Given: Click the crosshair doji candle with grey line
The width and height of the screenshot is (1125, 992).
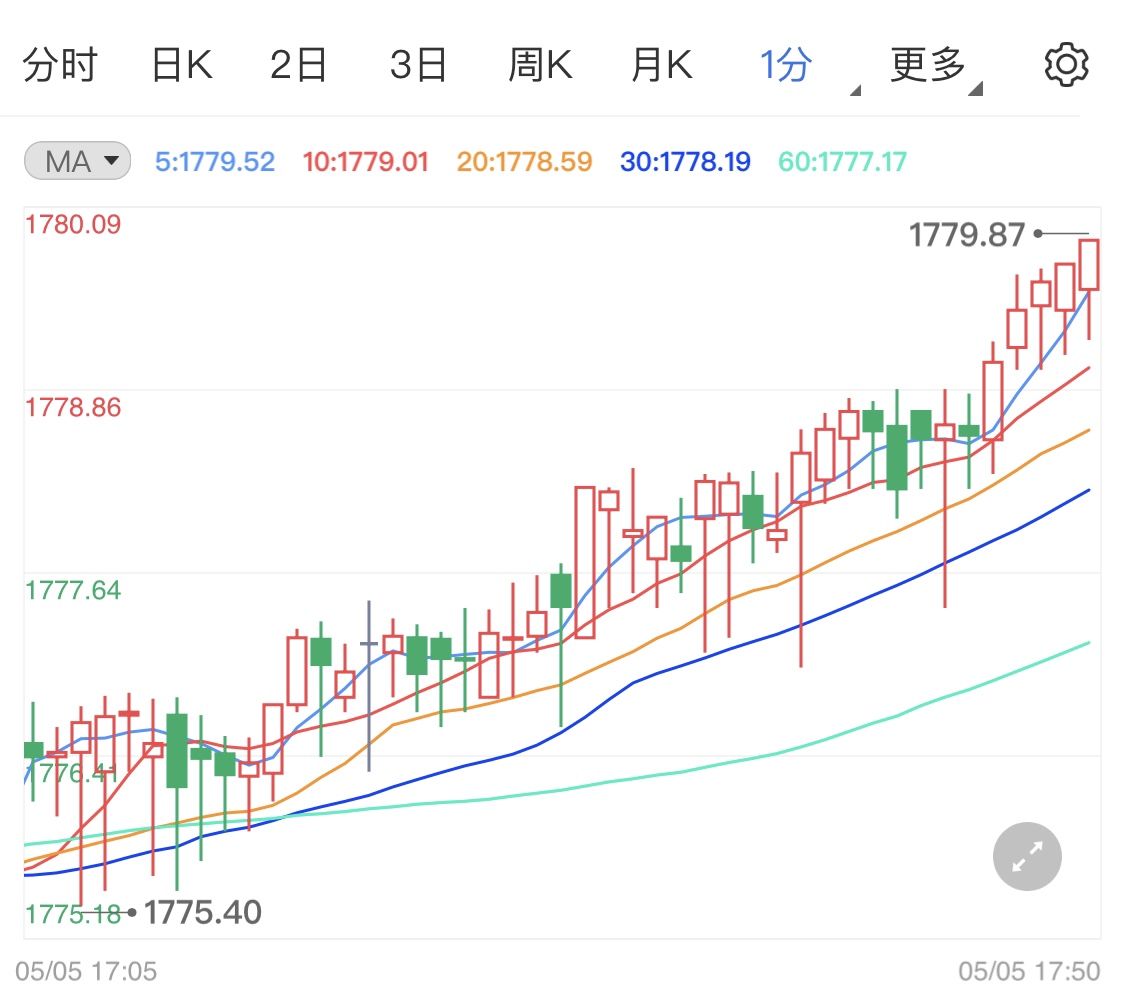Looking at the screenshot, I should (369, 685).
